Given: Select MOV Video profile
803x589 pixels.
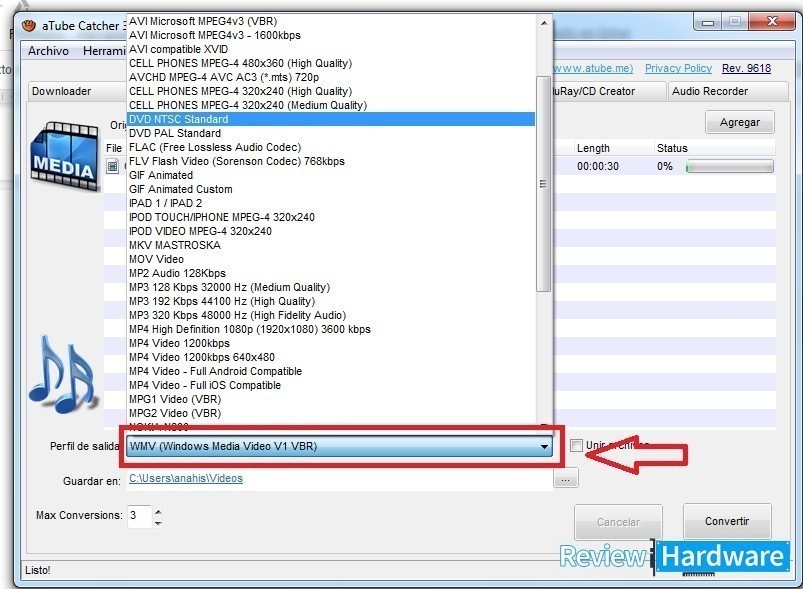Looking at the screenshot, I should 331,259.
